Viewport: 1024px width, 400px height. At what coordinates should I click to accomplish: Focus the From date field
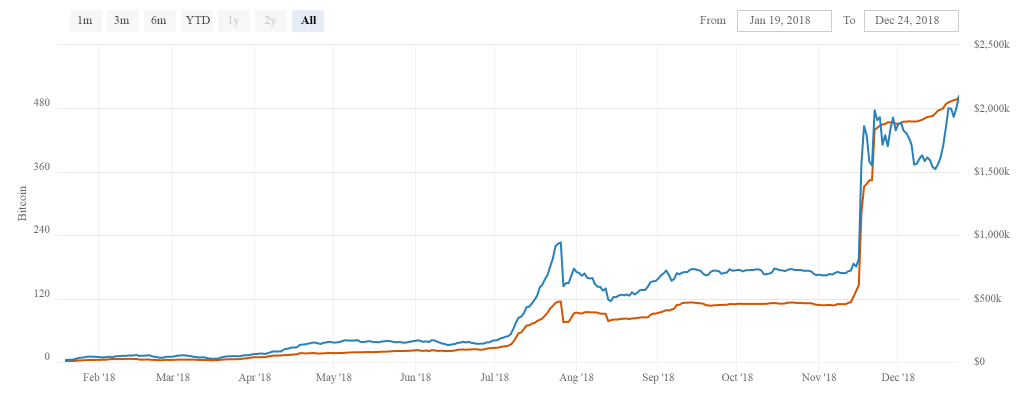784,21
